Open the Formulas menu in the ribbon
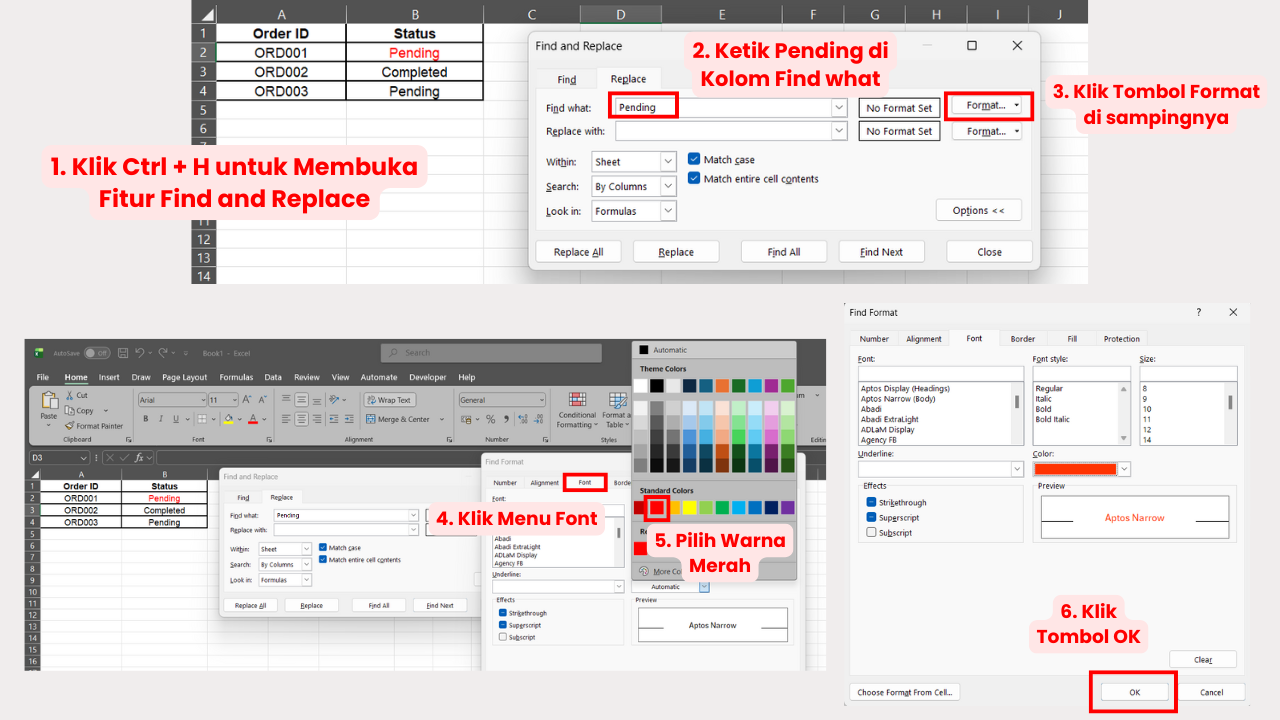 [236, 377]
